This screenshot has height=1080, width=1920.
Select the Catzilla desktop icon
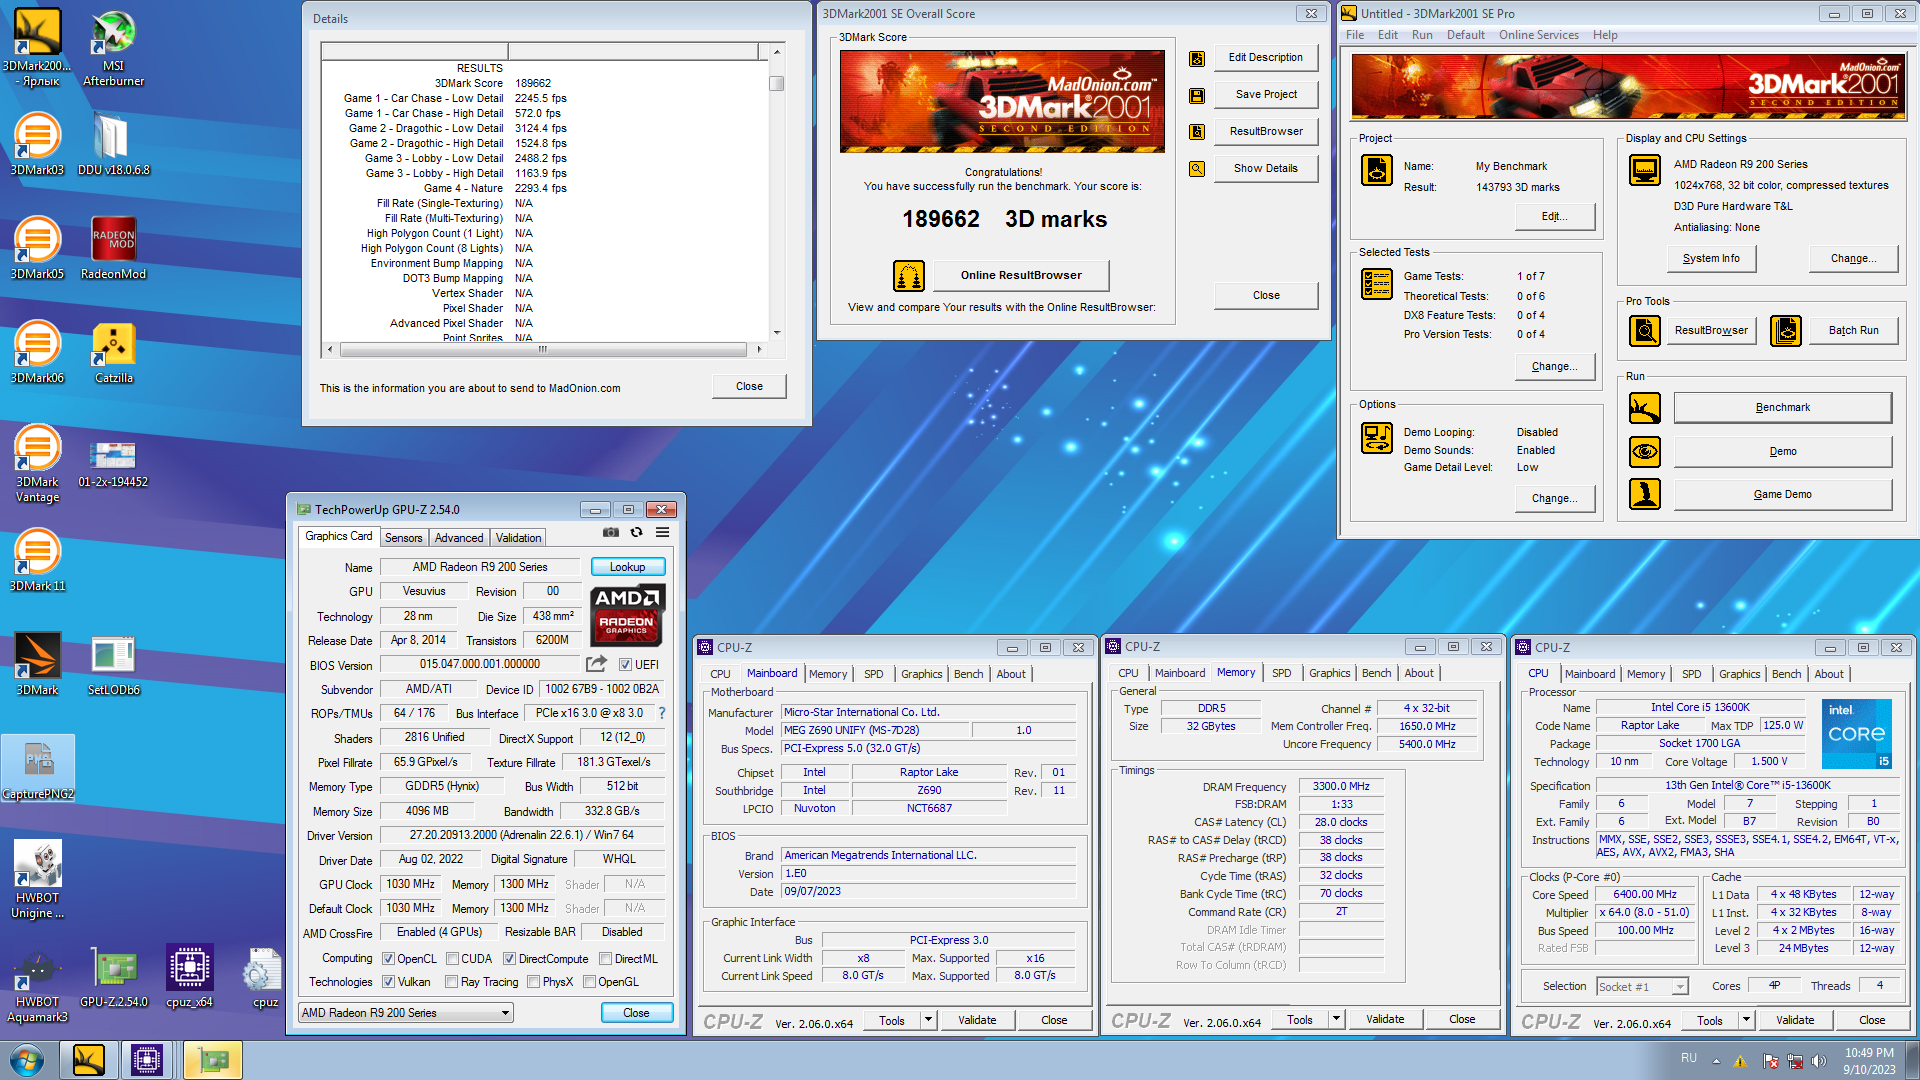click(113, 353)
